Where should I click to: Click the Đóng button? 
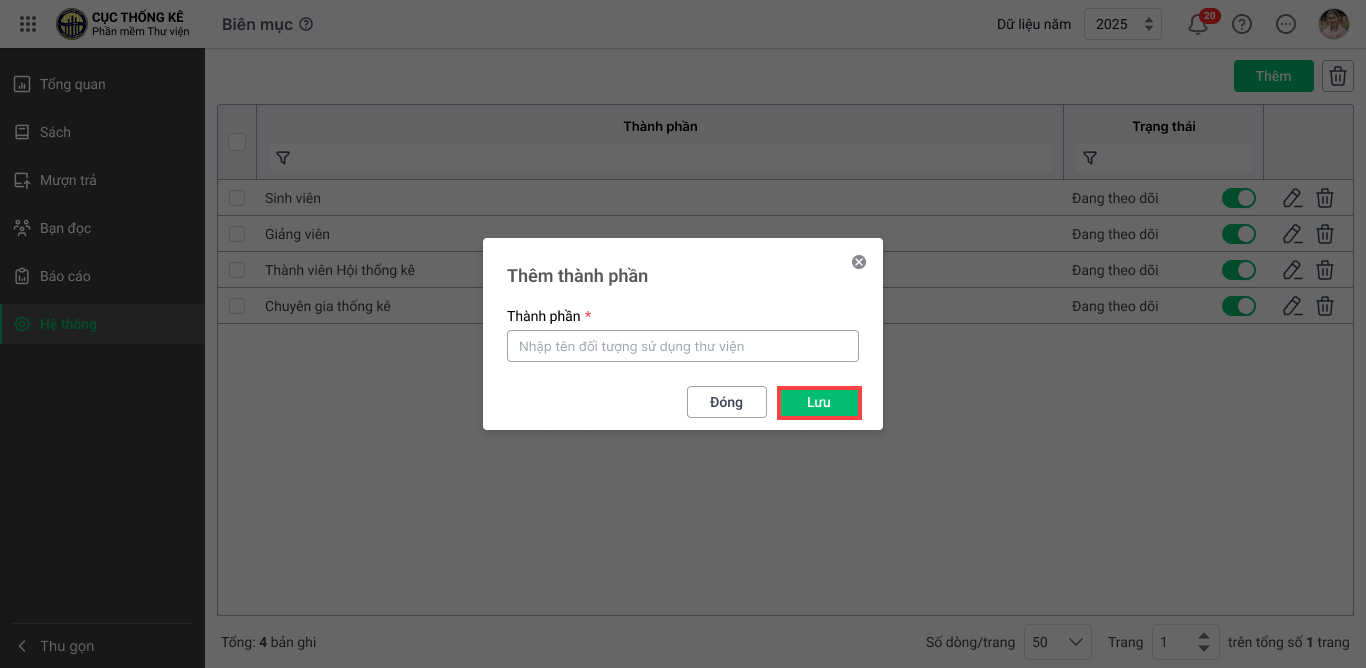[726, 402]
